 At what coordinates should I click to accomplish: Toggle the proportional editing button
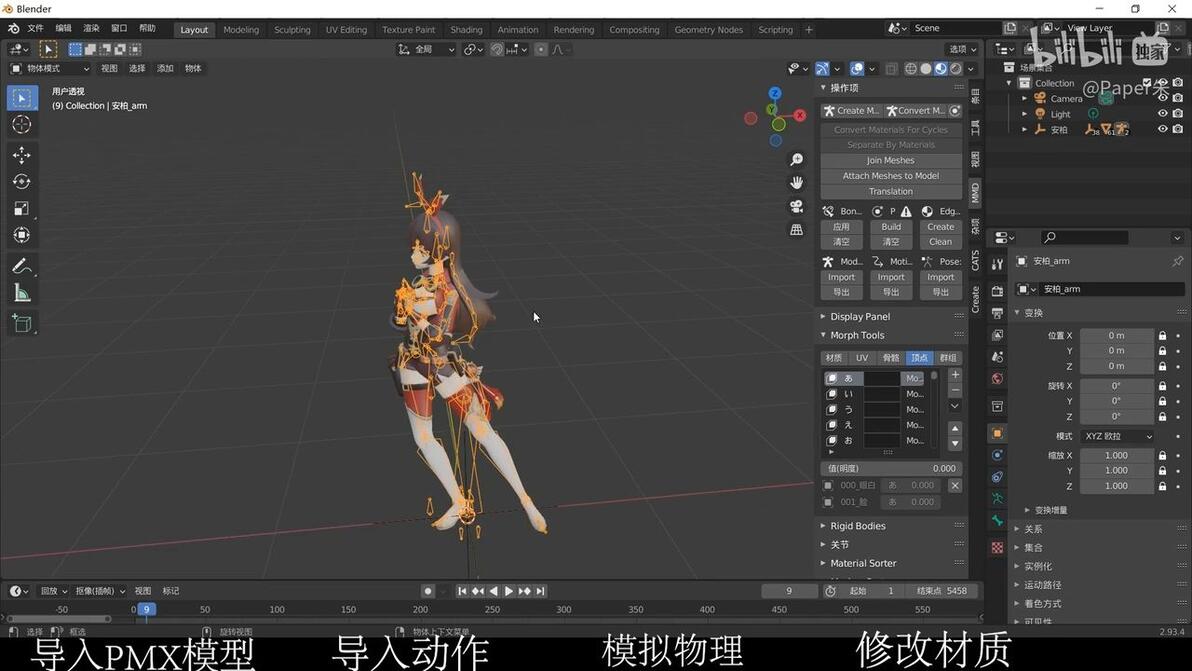pyautogui.click(x=541, y=49)
